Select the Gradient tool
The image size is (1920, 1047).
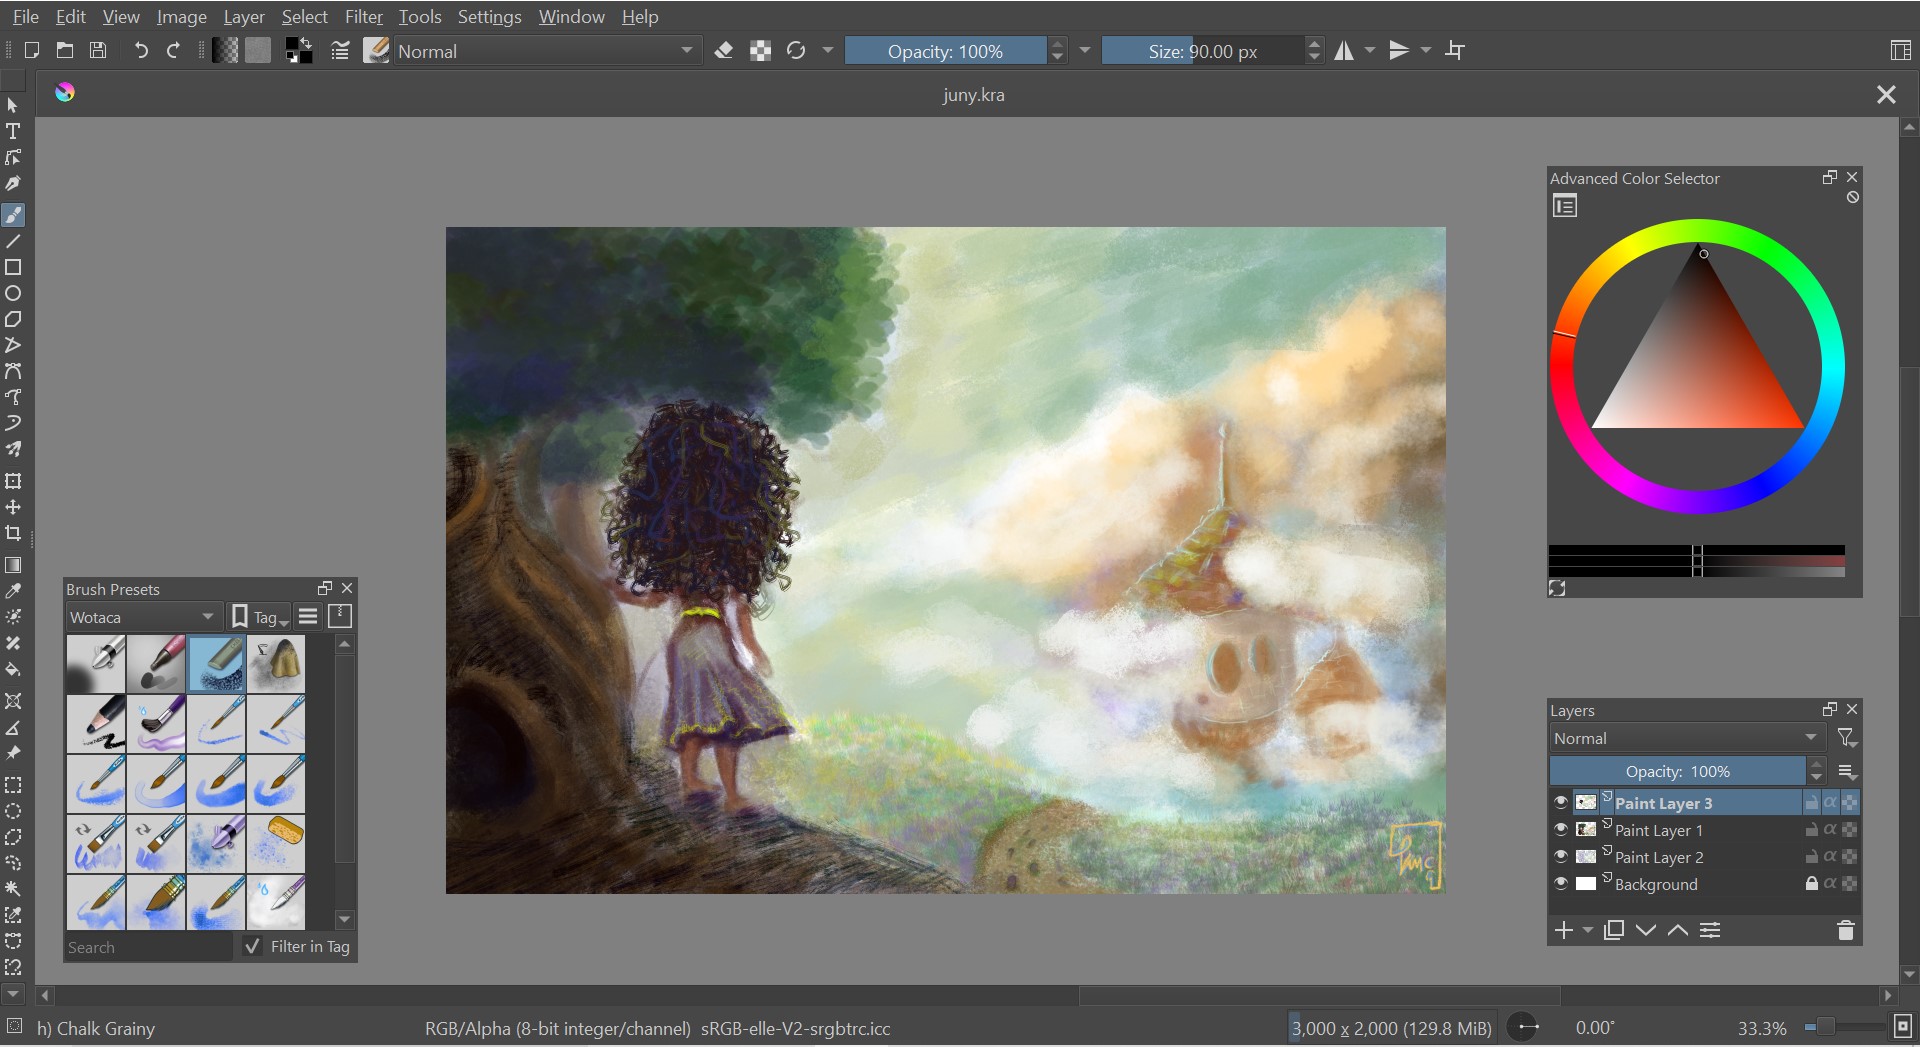(x=13, y=565)
